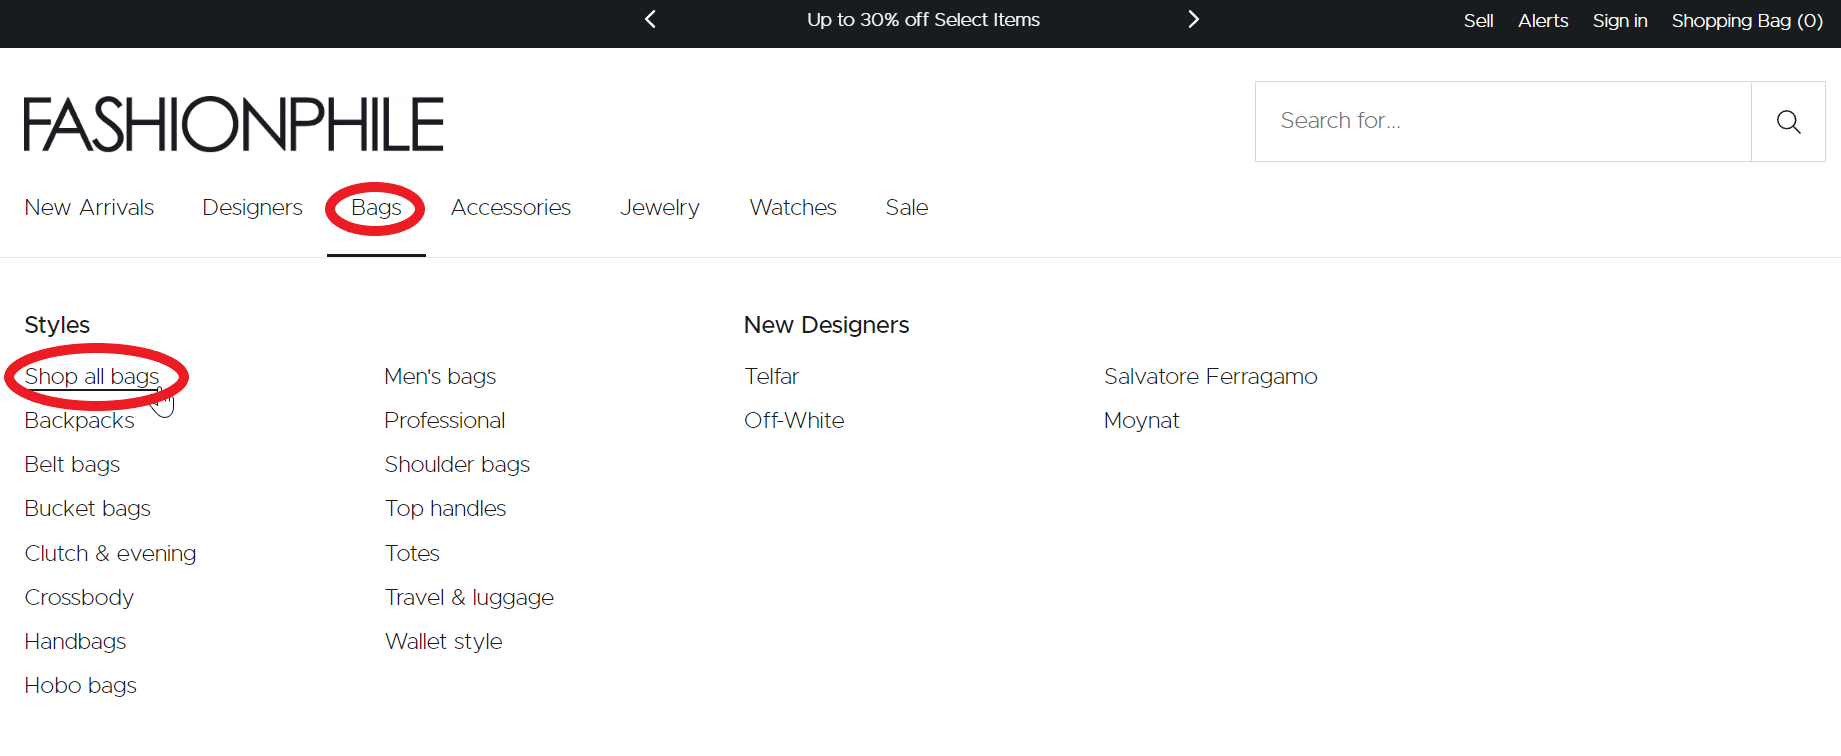The width and height of the screenshot is (1841, 756).
Task: Open the Designers menu
Action: (x=252, y=207)
